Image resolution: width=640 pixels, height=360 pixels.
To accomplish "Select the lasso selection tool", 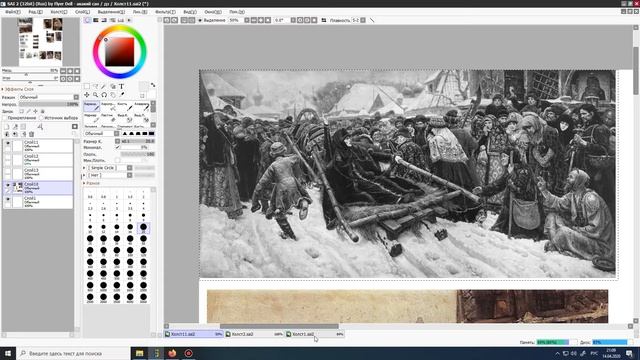I will coord(95,86).
